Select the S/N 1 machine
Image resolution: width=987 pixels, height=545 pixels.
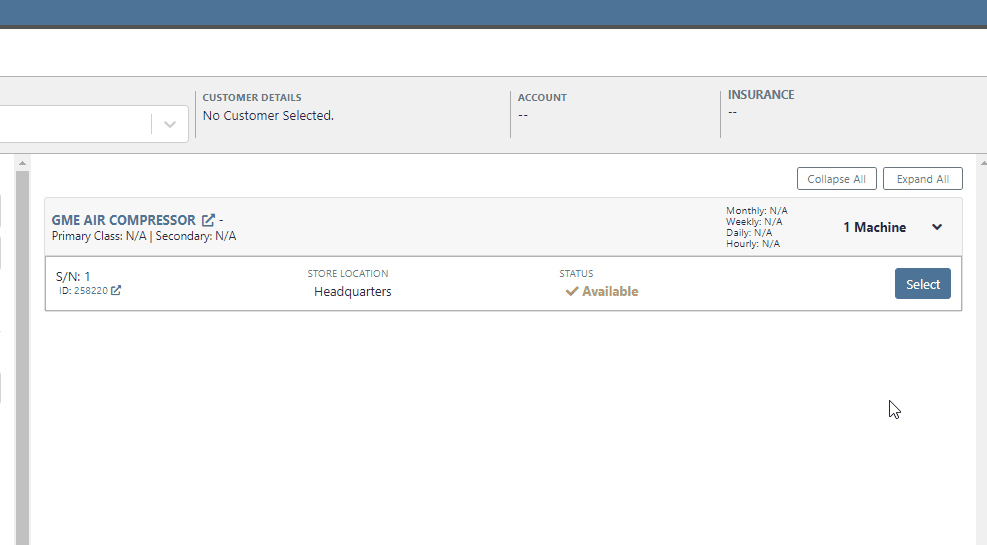pyautogui.click(x=923, y=284)
